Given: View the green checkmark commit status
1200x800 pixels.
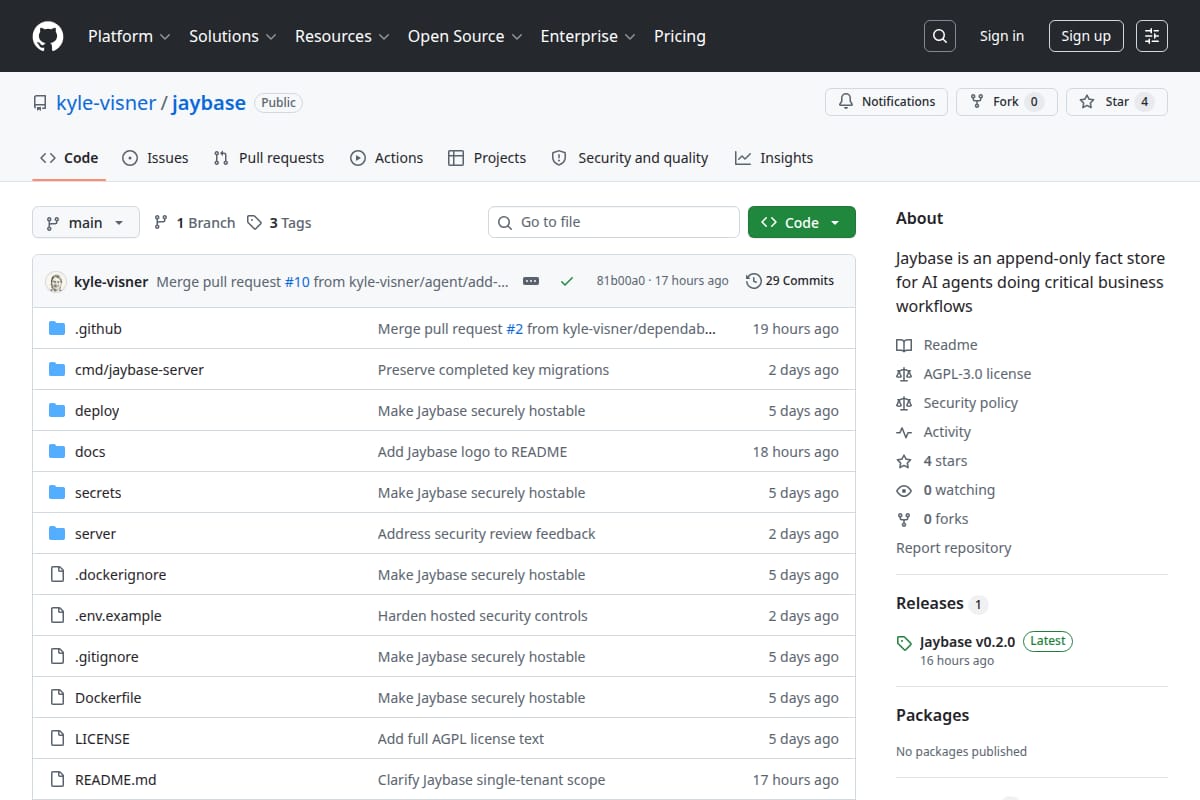Looking at the screenshot, I should (567, 282).
